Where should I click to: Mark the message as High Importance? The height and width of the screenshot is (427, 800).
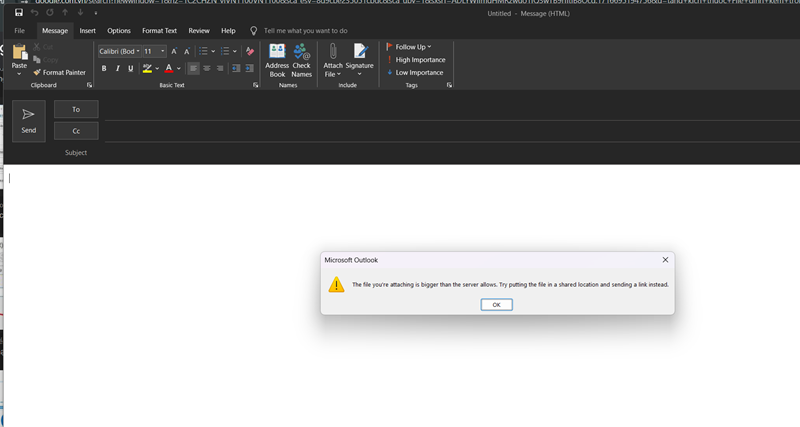pyautogui.click(x=416, y=60)
